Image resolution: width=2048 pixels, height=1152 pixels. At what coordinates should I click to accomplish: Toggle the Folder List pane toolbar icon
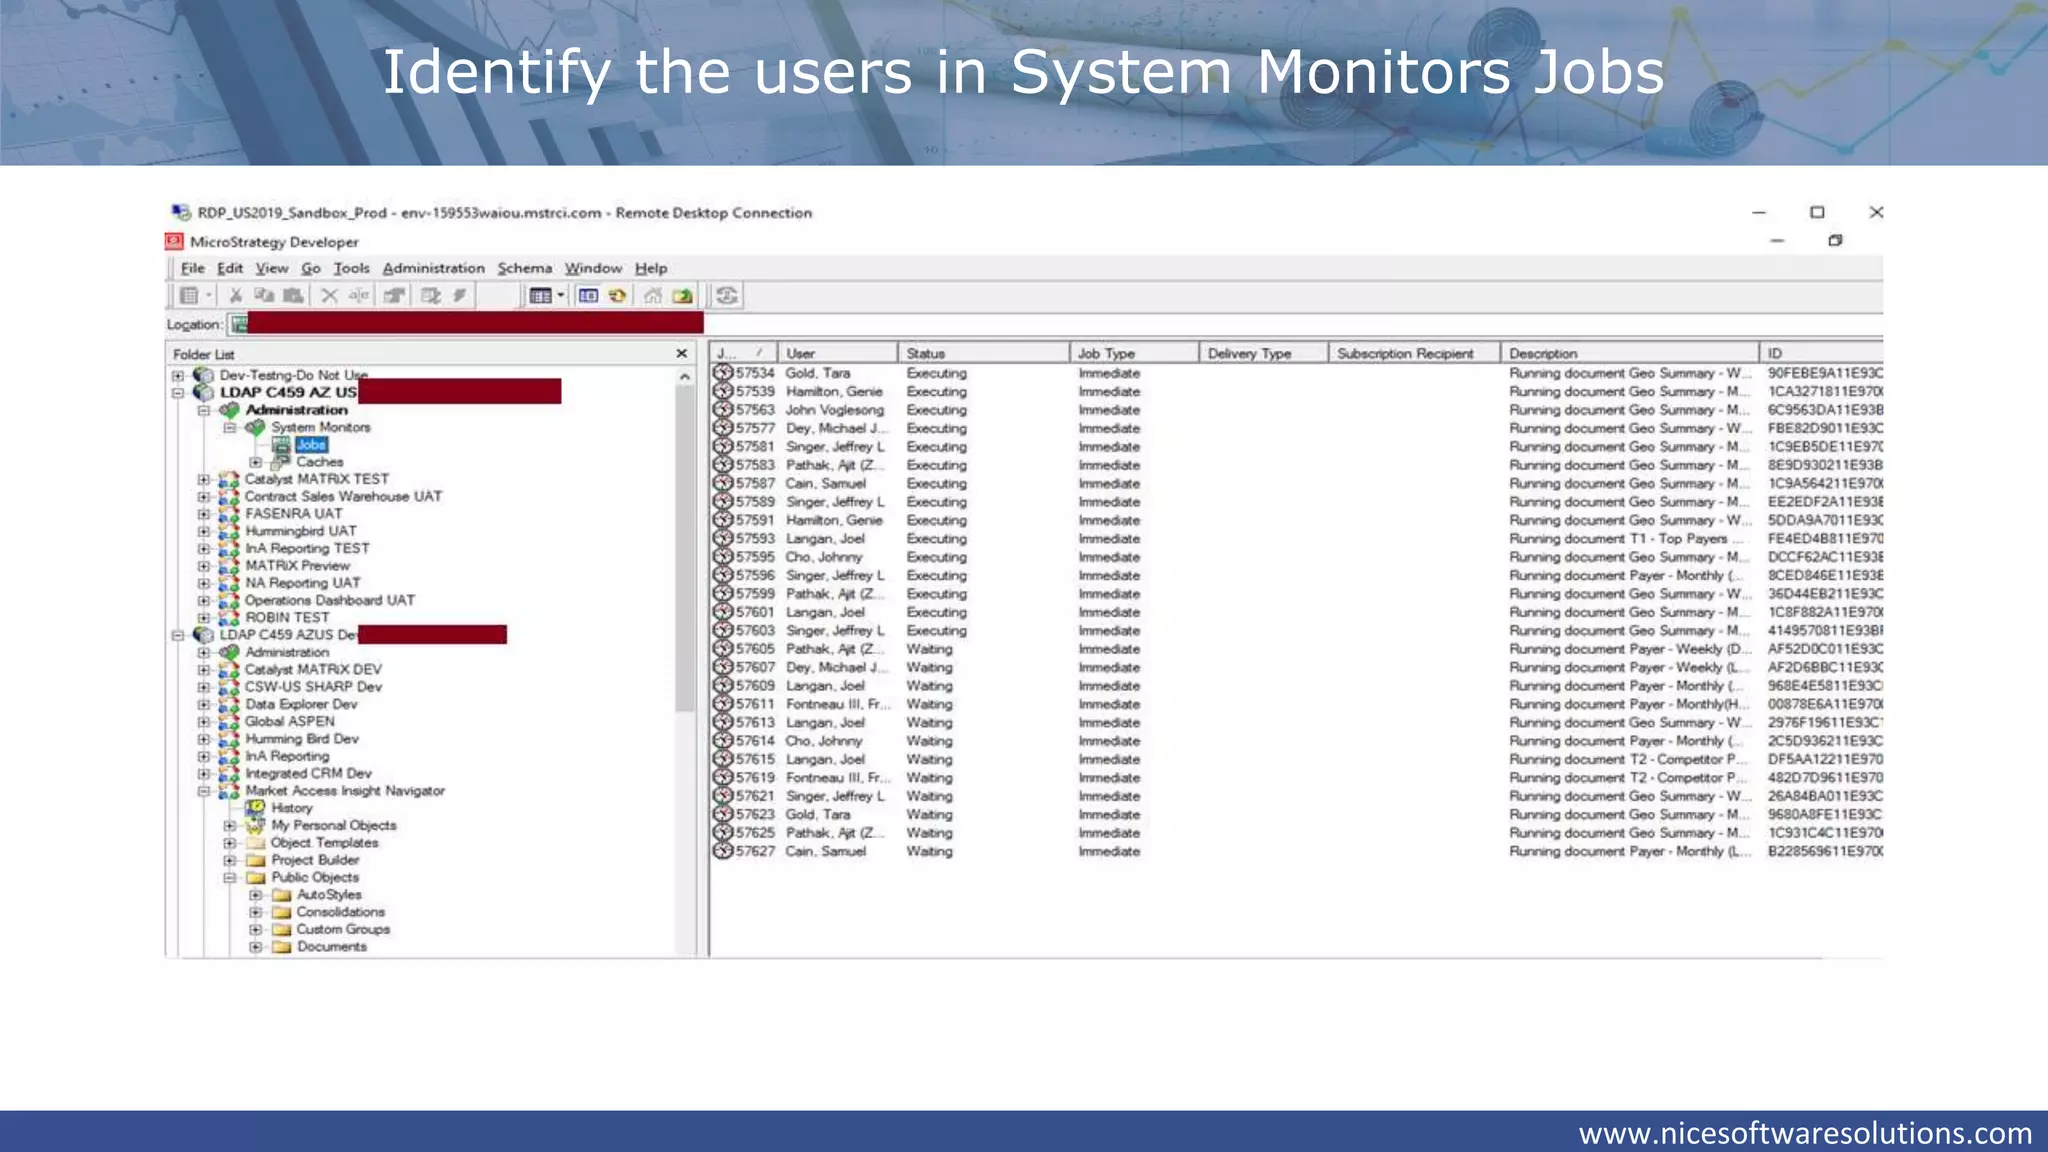click(x=589, y=295)
